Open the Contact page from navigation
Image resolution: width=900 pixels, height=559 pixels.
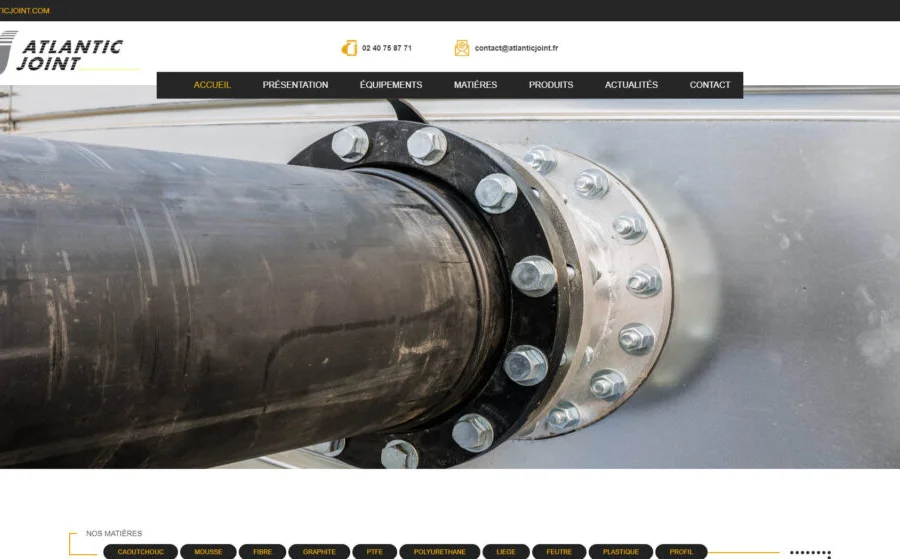[710, 85]
